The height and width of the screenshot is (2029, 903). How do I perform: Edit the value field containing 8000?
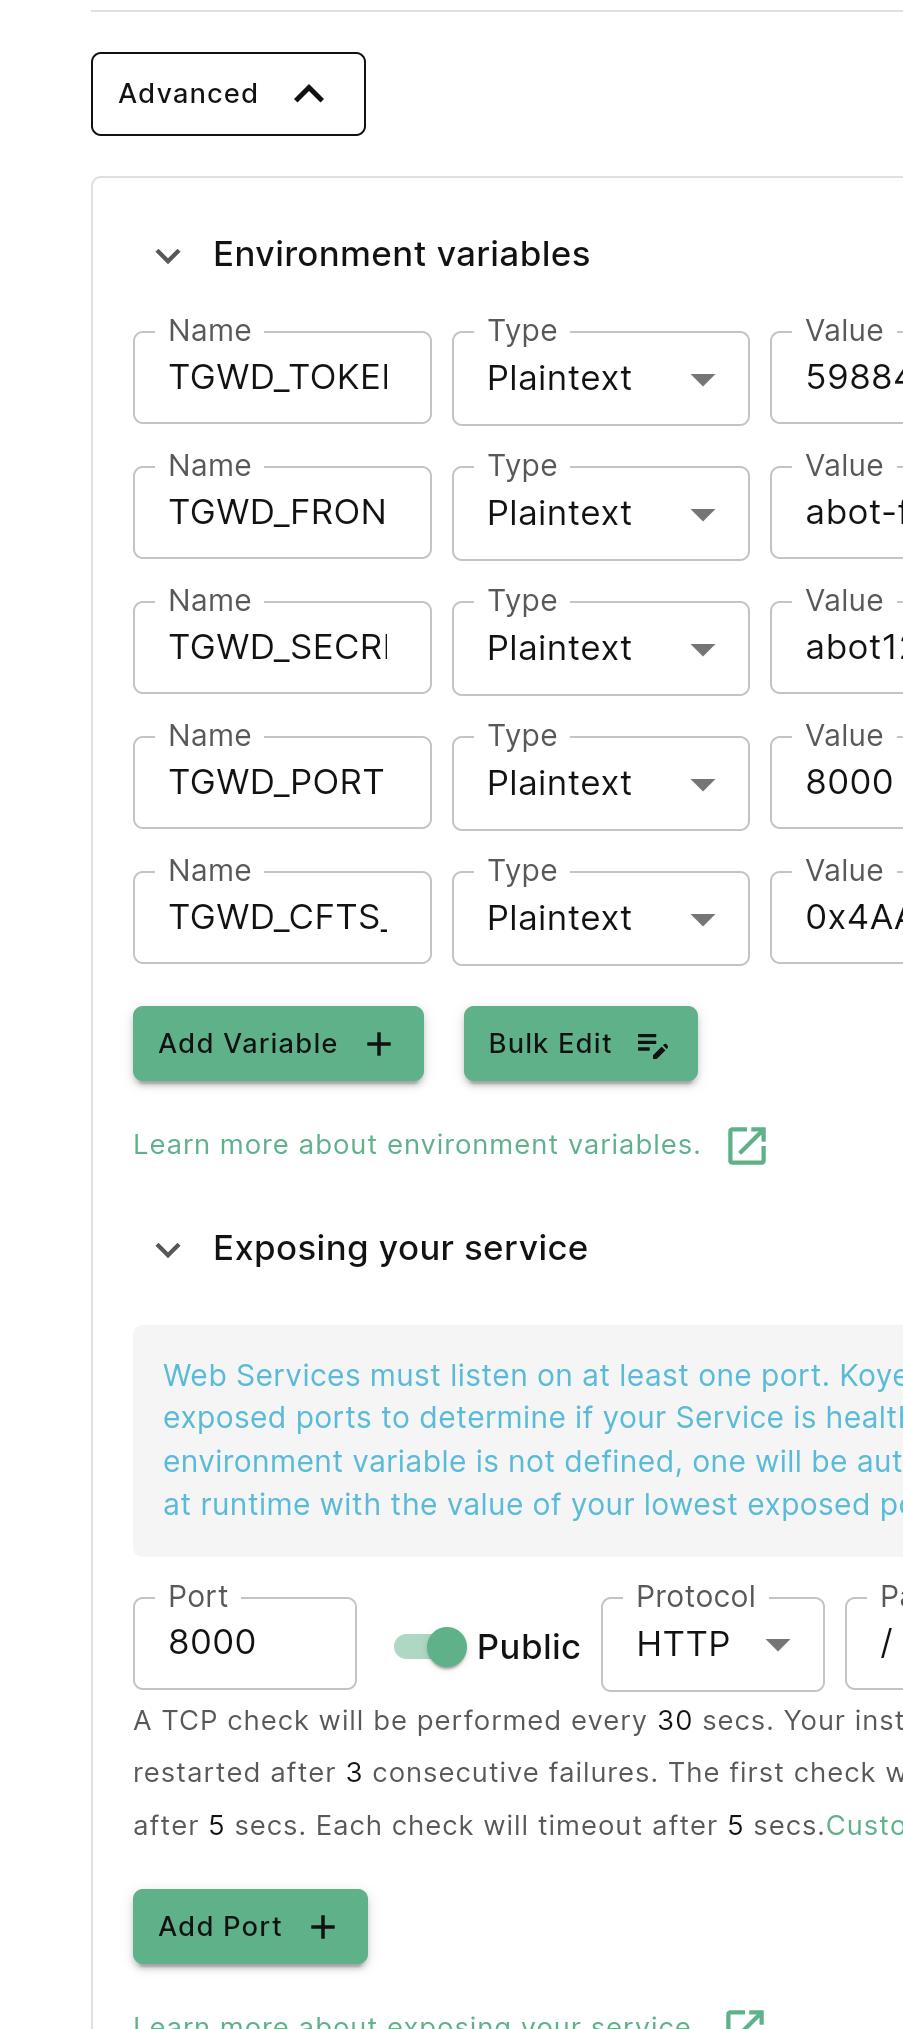tap(838, 783)
